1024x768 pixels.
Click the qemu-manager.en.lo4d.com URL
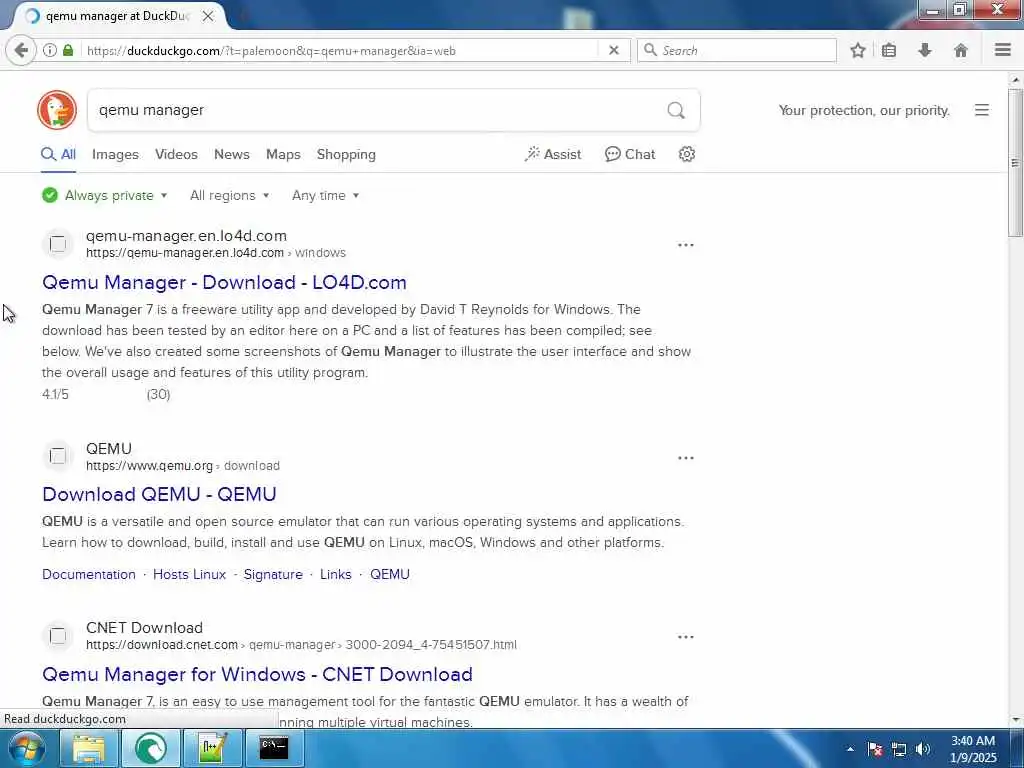point(216,253)
